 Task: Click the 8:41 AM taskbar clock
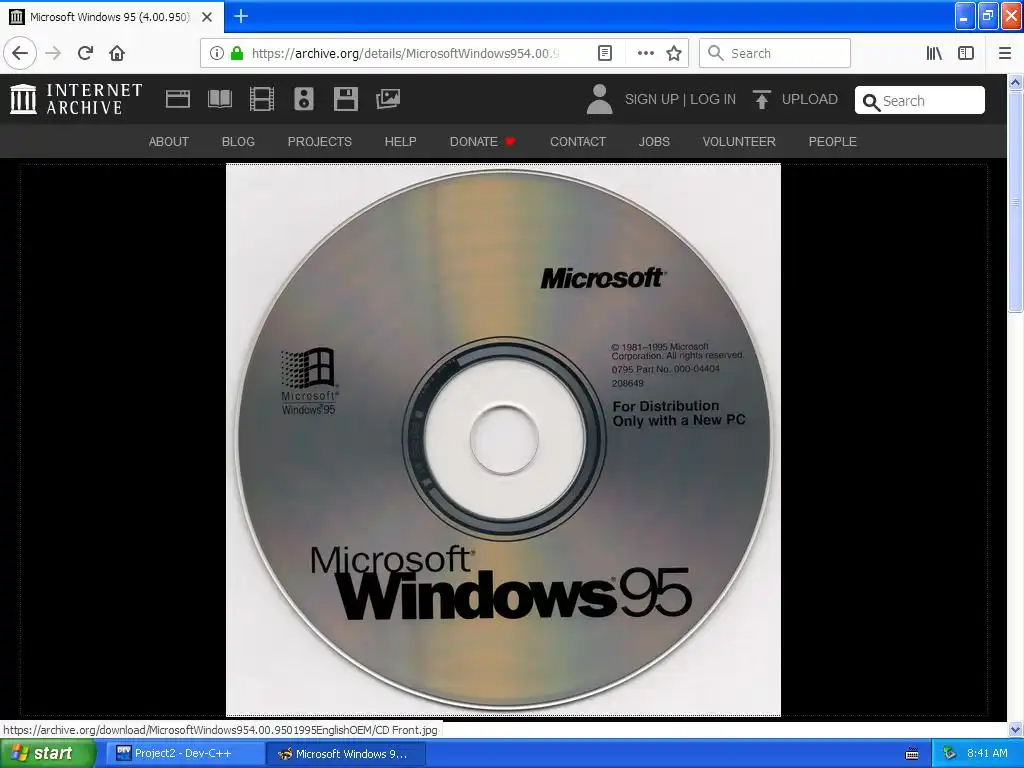coord(987,754)
